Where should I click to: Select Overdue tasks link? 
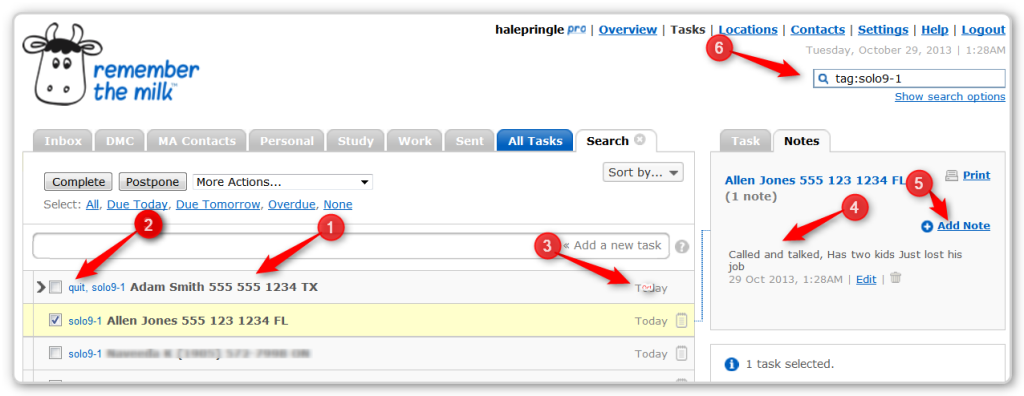(x=292, y=204)
